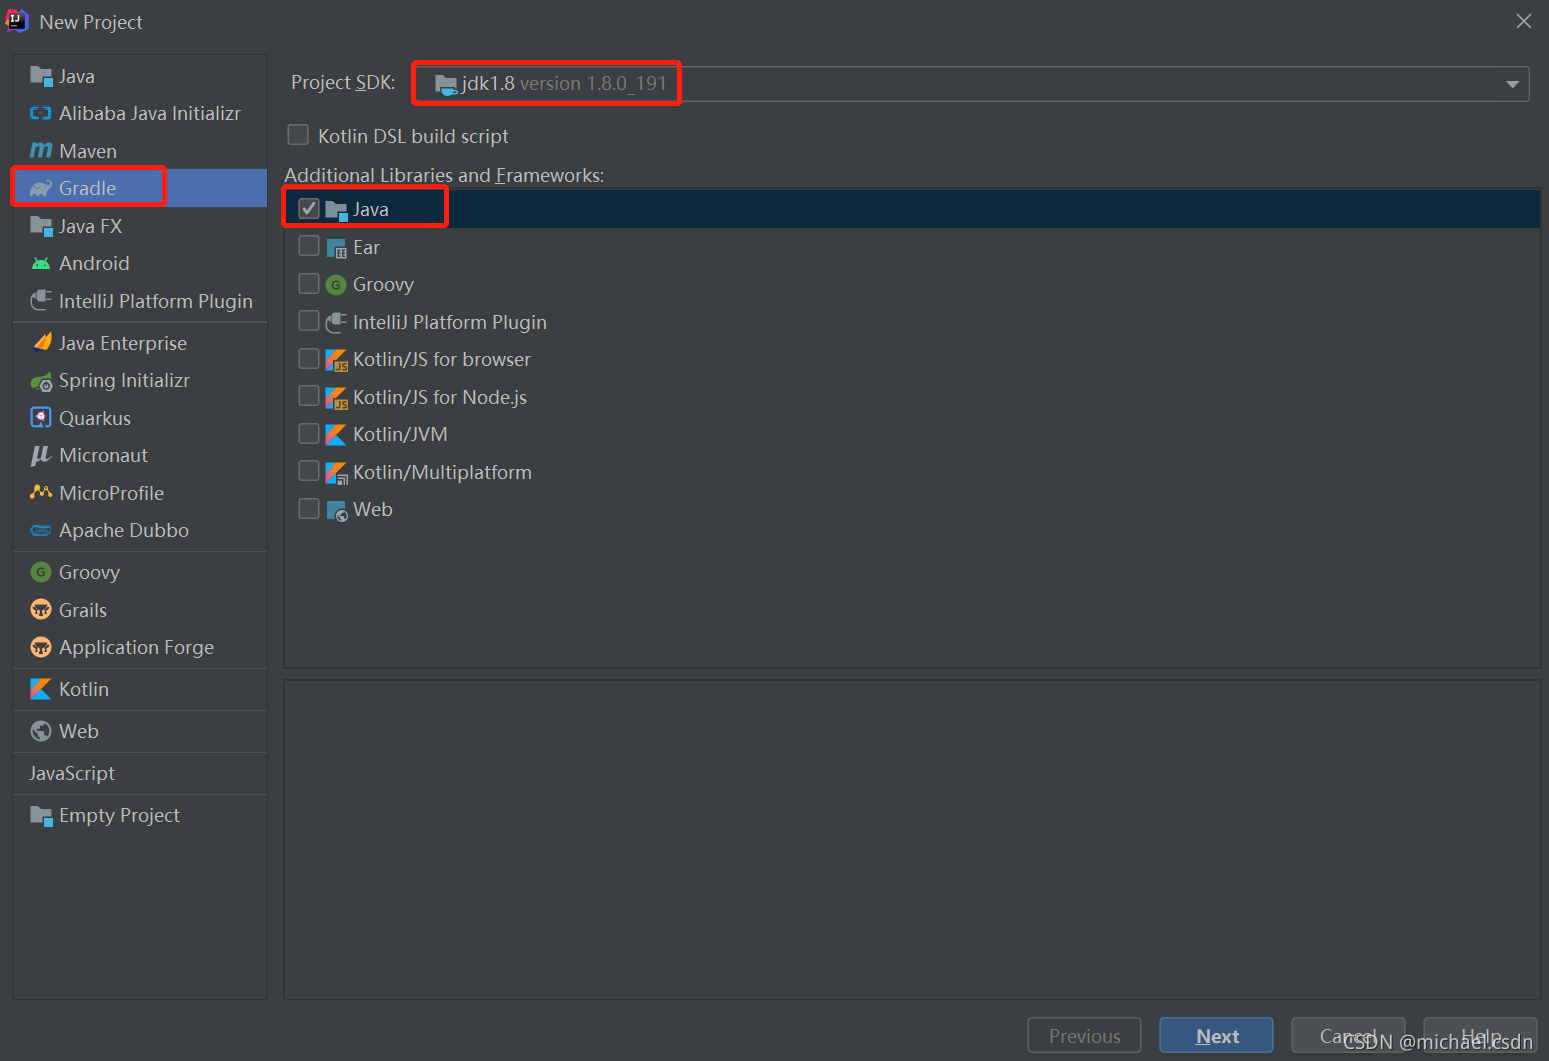Choose the Java Enterprise icon
Viewport: 1549px width, 1061px height.
click(x=41, y=343)
